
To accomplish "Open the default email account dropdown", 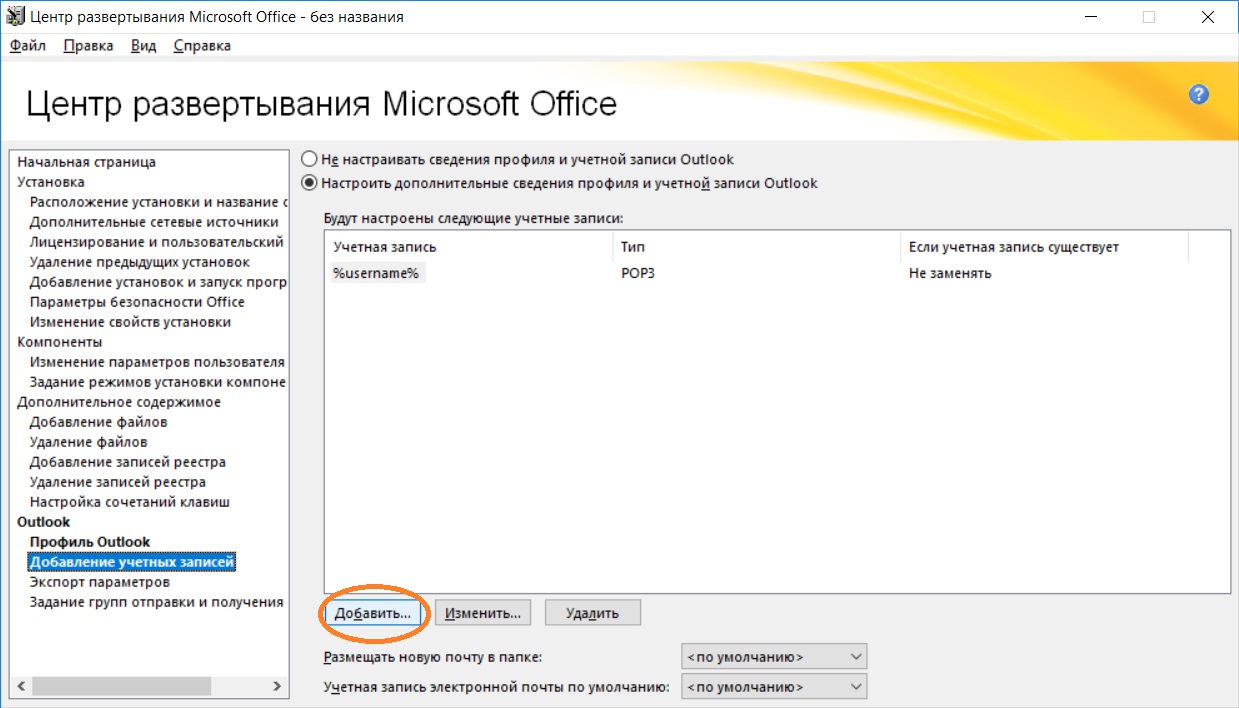I will pyautogui.click(x=774, y=687).
